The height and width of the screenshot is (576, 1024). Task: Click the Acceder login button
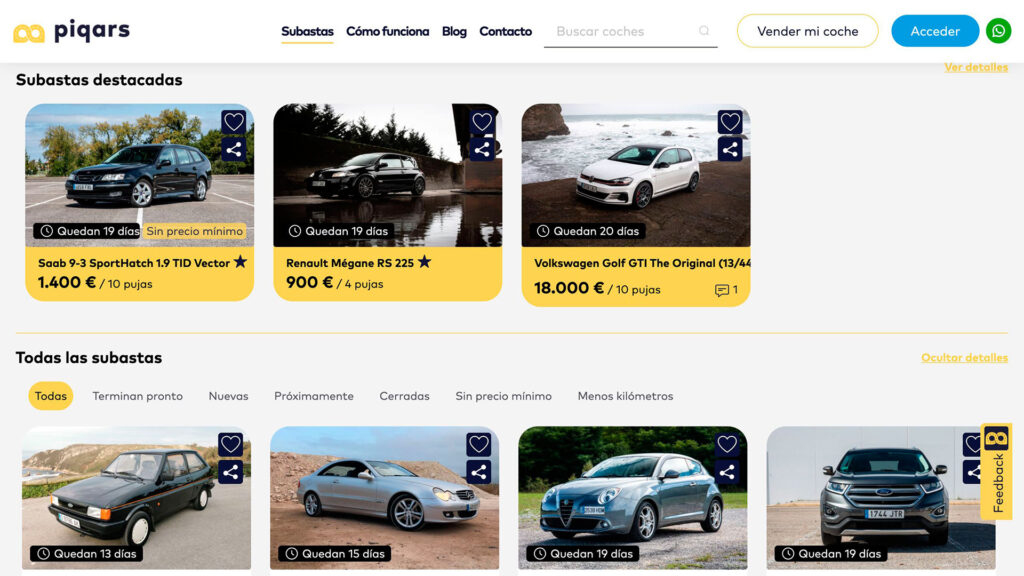point(935,31)
